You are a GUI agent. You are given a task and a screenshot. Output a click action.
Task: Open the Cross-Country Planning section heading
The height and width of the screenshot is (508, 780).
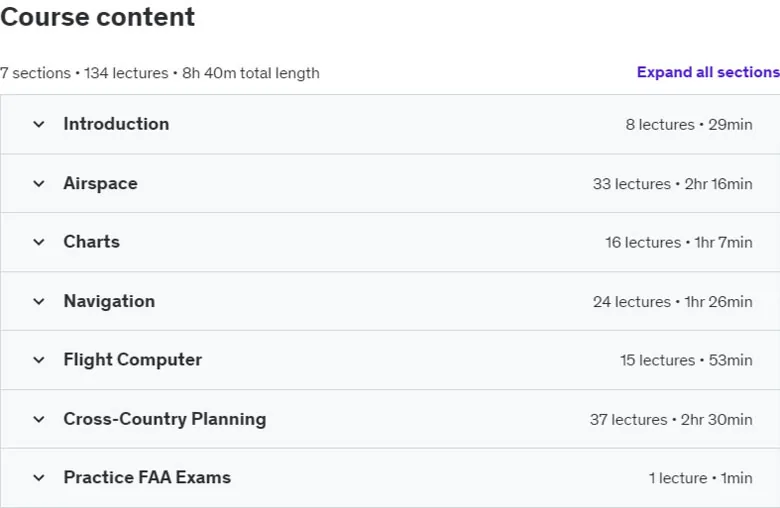(x=165, y=419)
